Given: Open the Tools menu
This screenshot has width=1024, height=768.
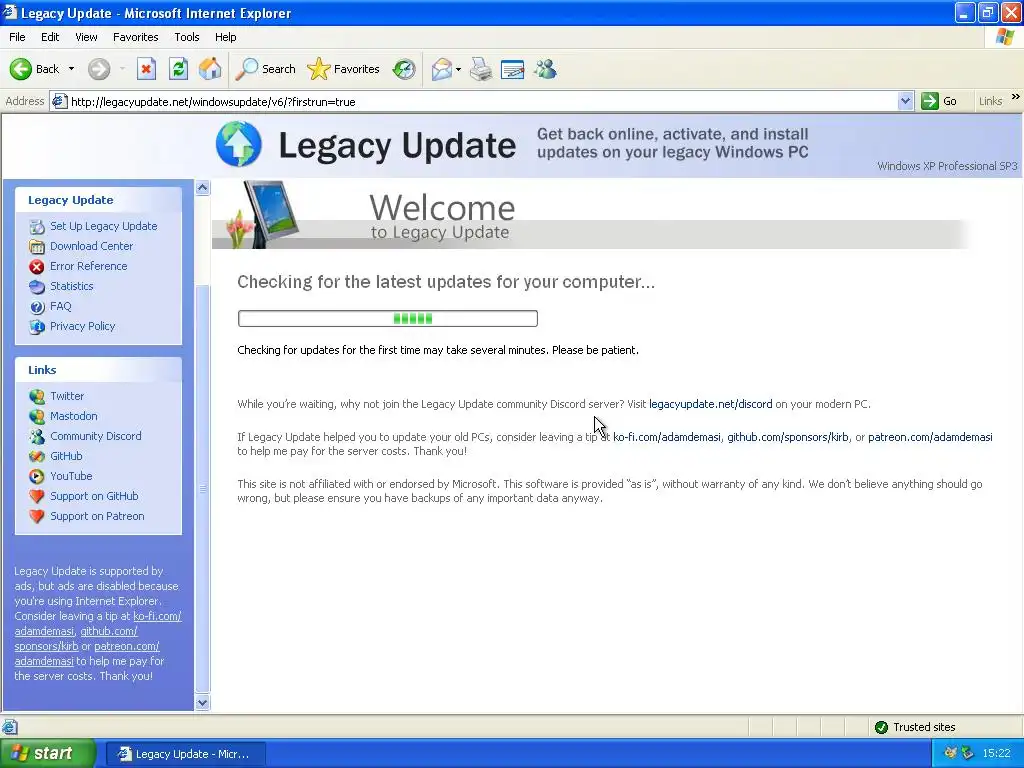Looking at the screenshot, I should coord(187,37).
